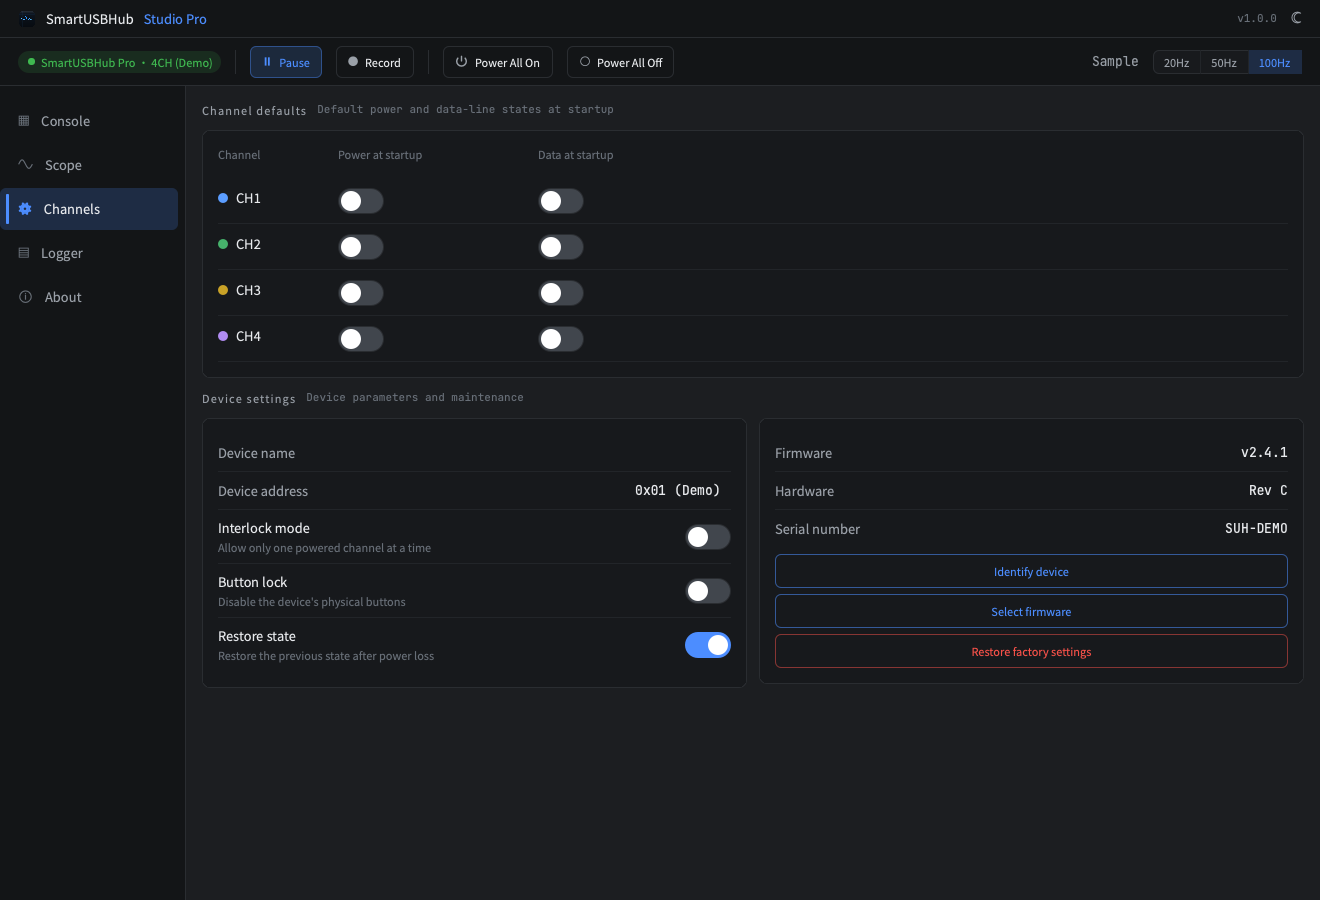The image size is (1320, 900).
Task: Click the CH1 channel label
Action: pos(248,198)
